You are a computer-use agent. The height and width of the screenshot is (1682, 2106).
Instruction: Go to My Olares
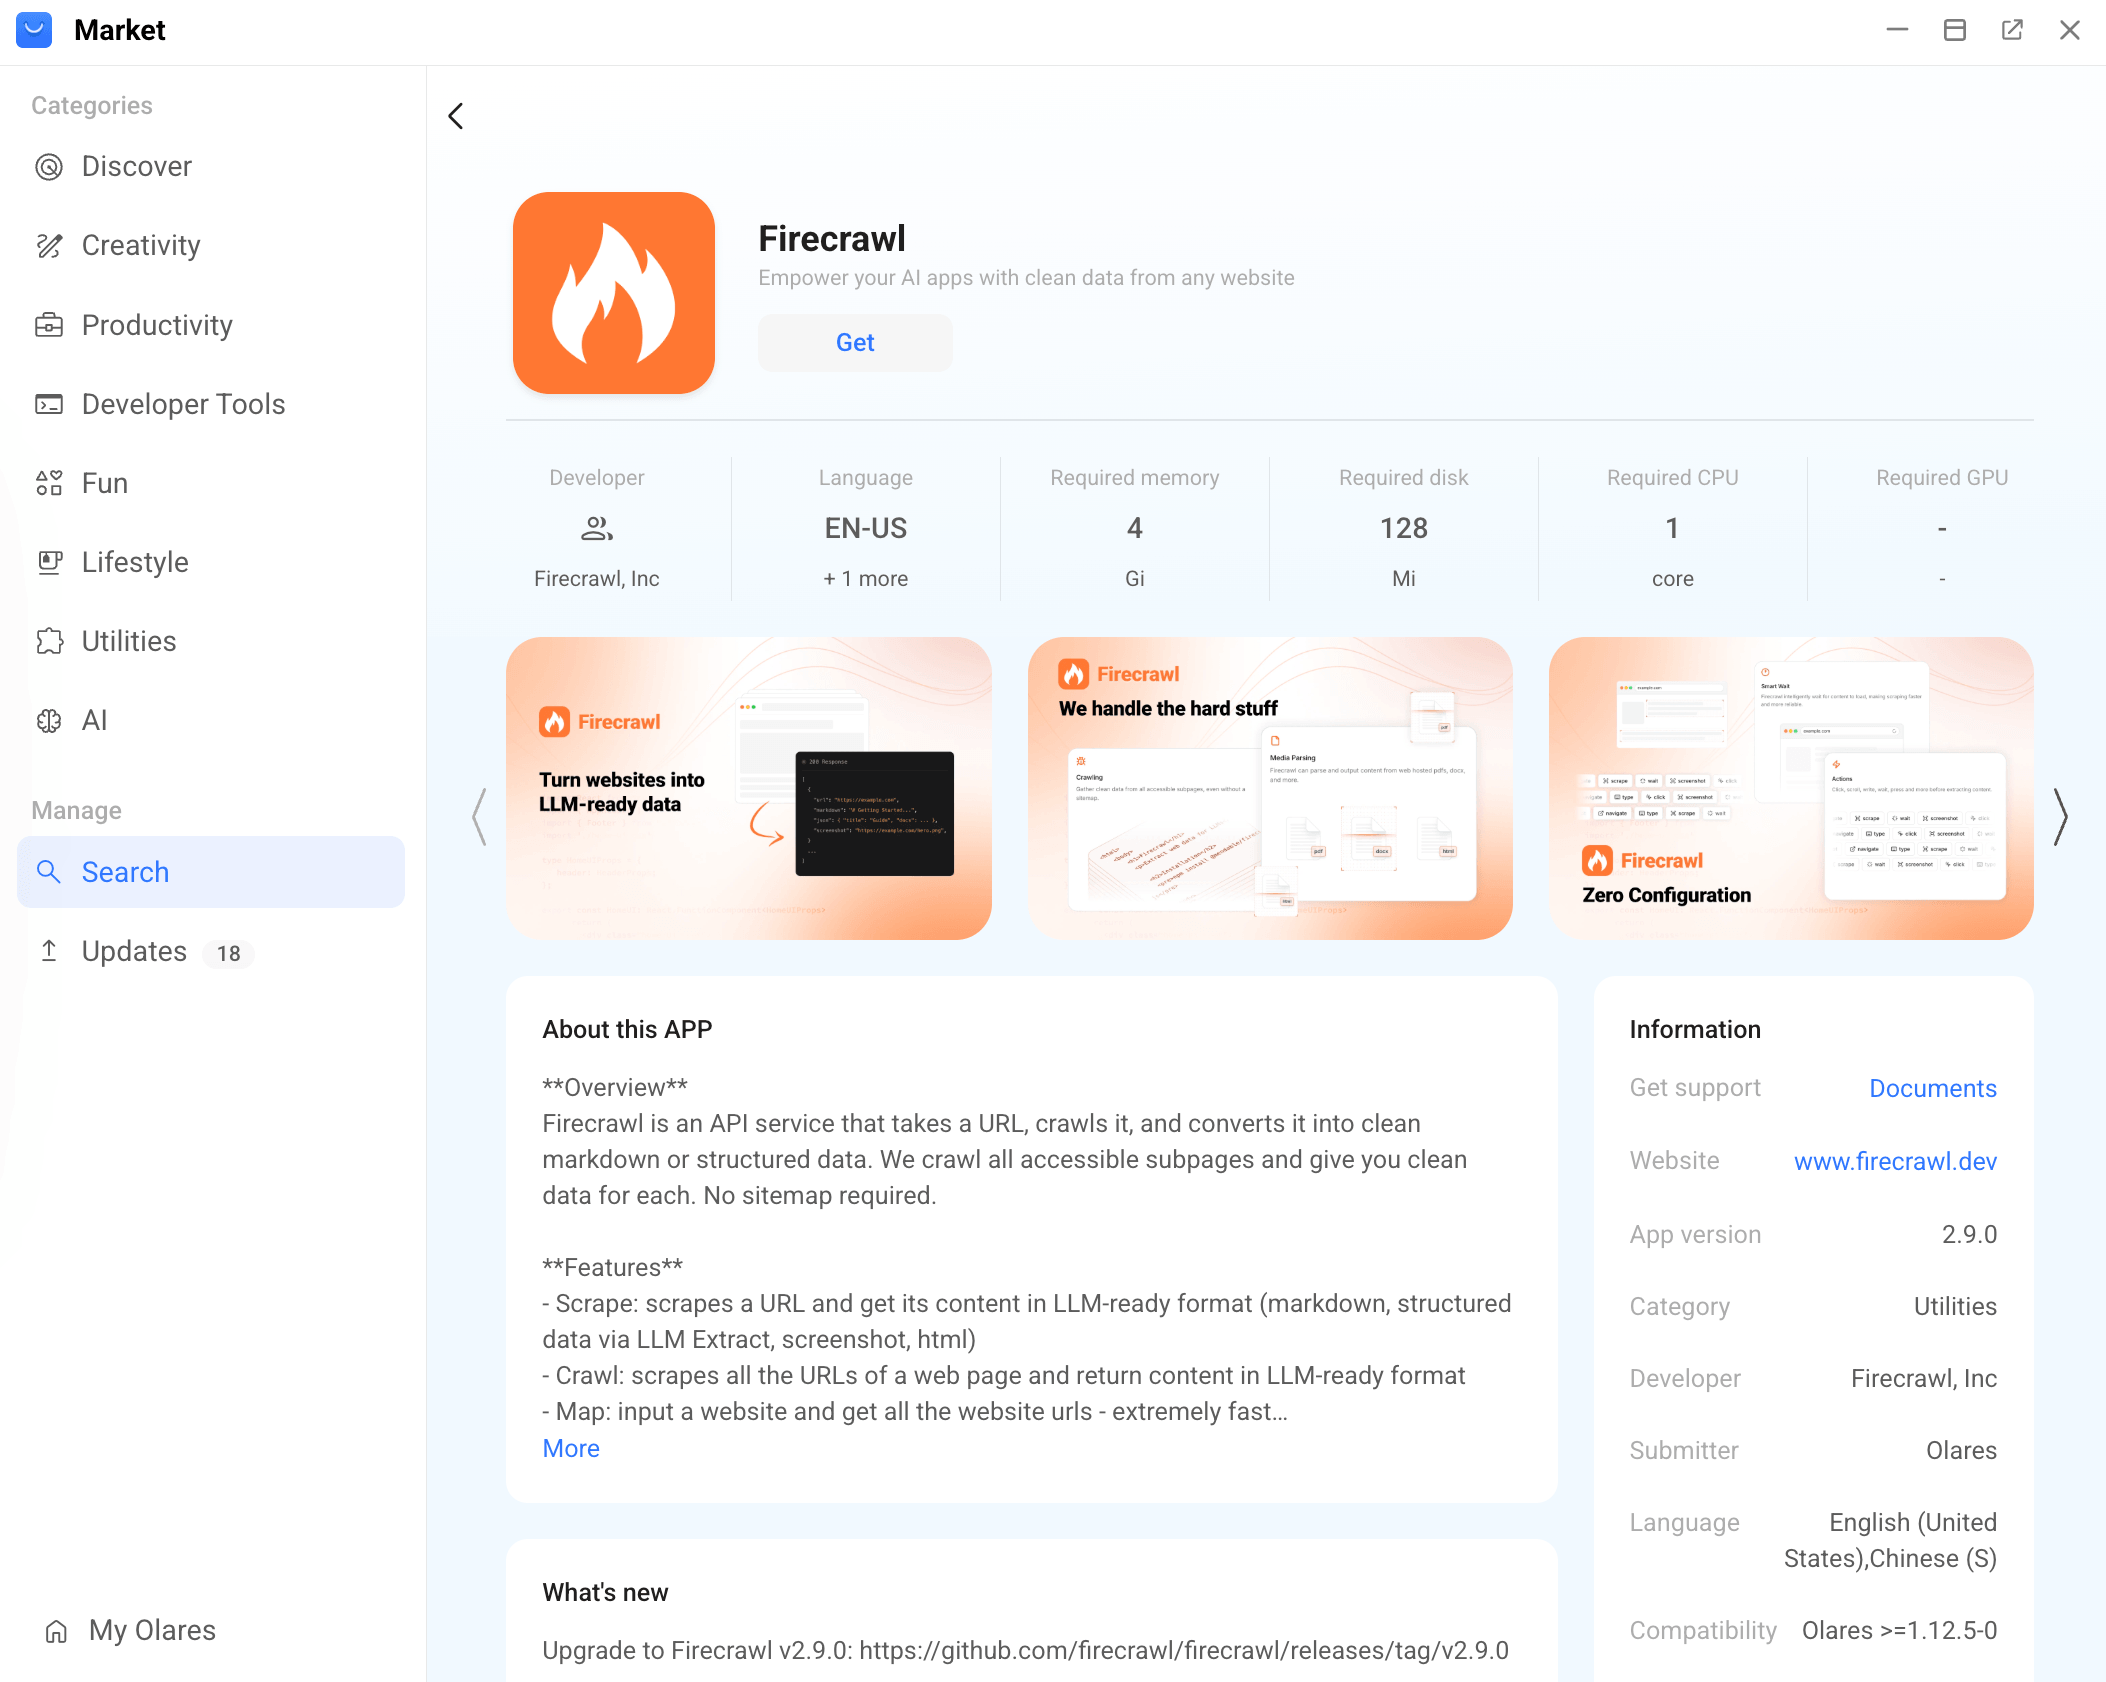[x=131, y=1631]
